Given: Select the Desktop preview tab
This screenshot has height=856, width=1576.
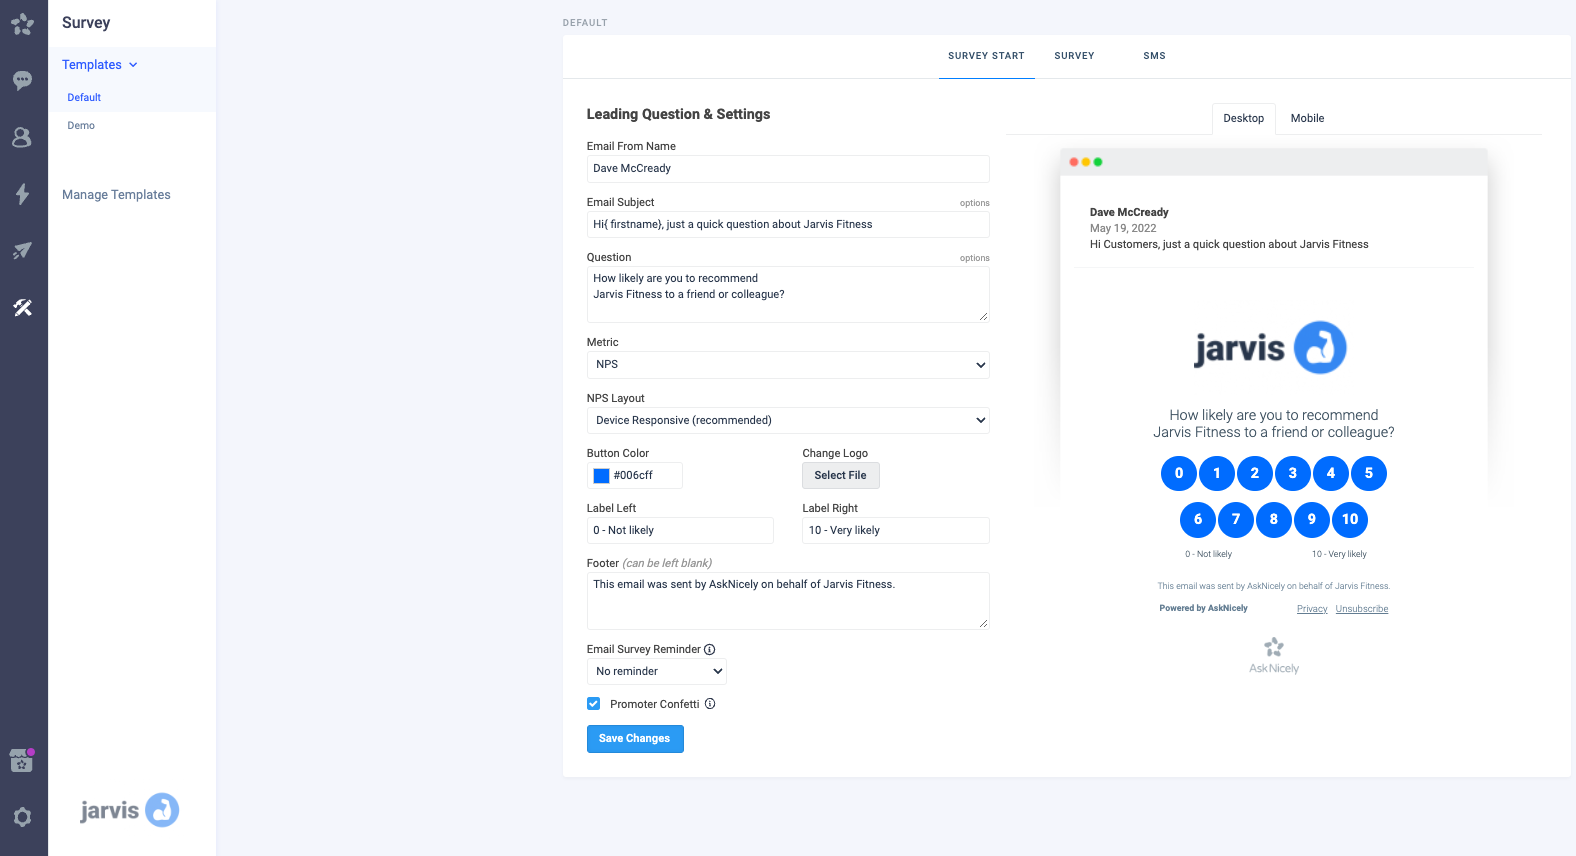Looking at the screenshot, I should [1244, 118].
